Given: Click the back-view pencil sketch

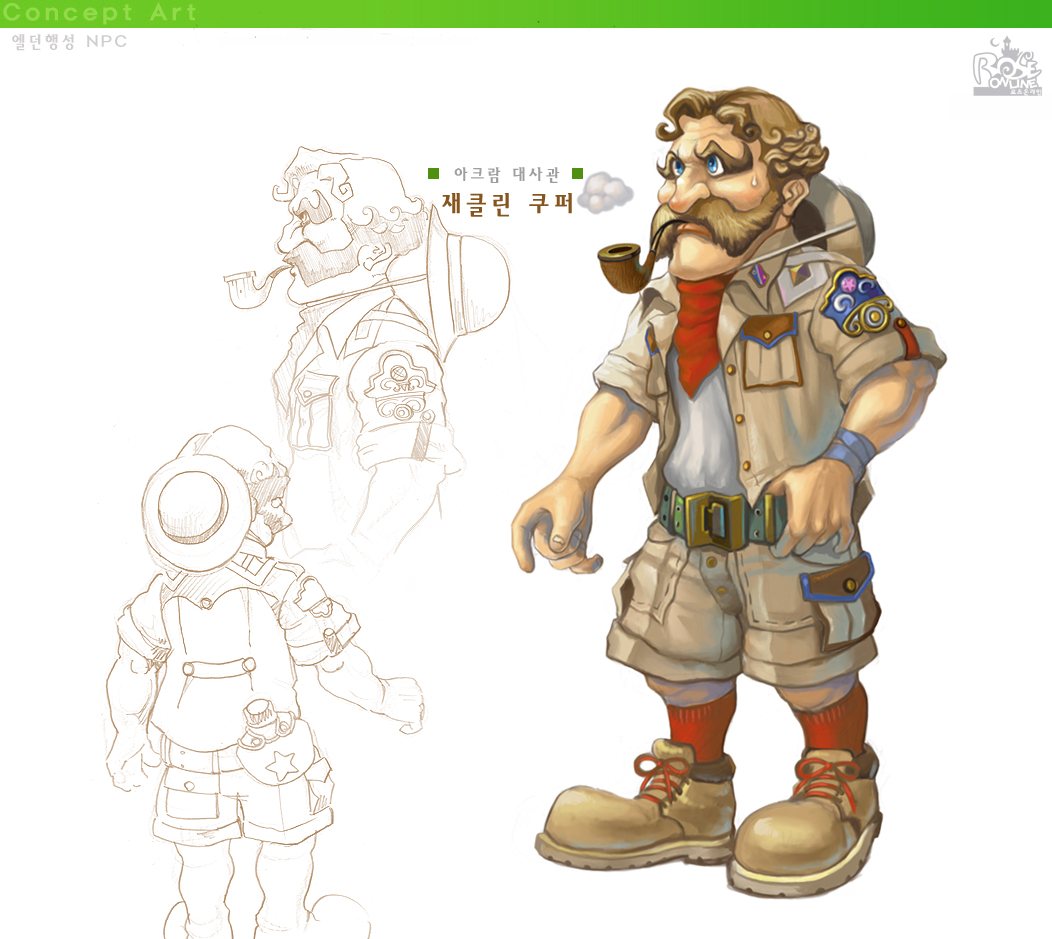Looking at the screenshot, I should tap(265, 681).
